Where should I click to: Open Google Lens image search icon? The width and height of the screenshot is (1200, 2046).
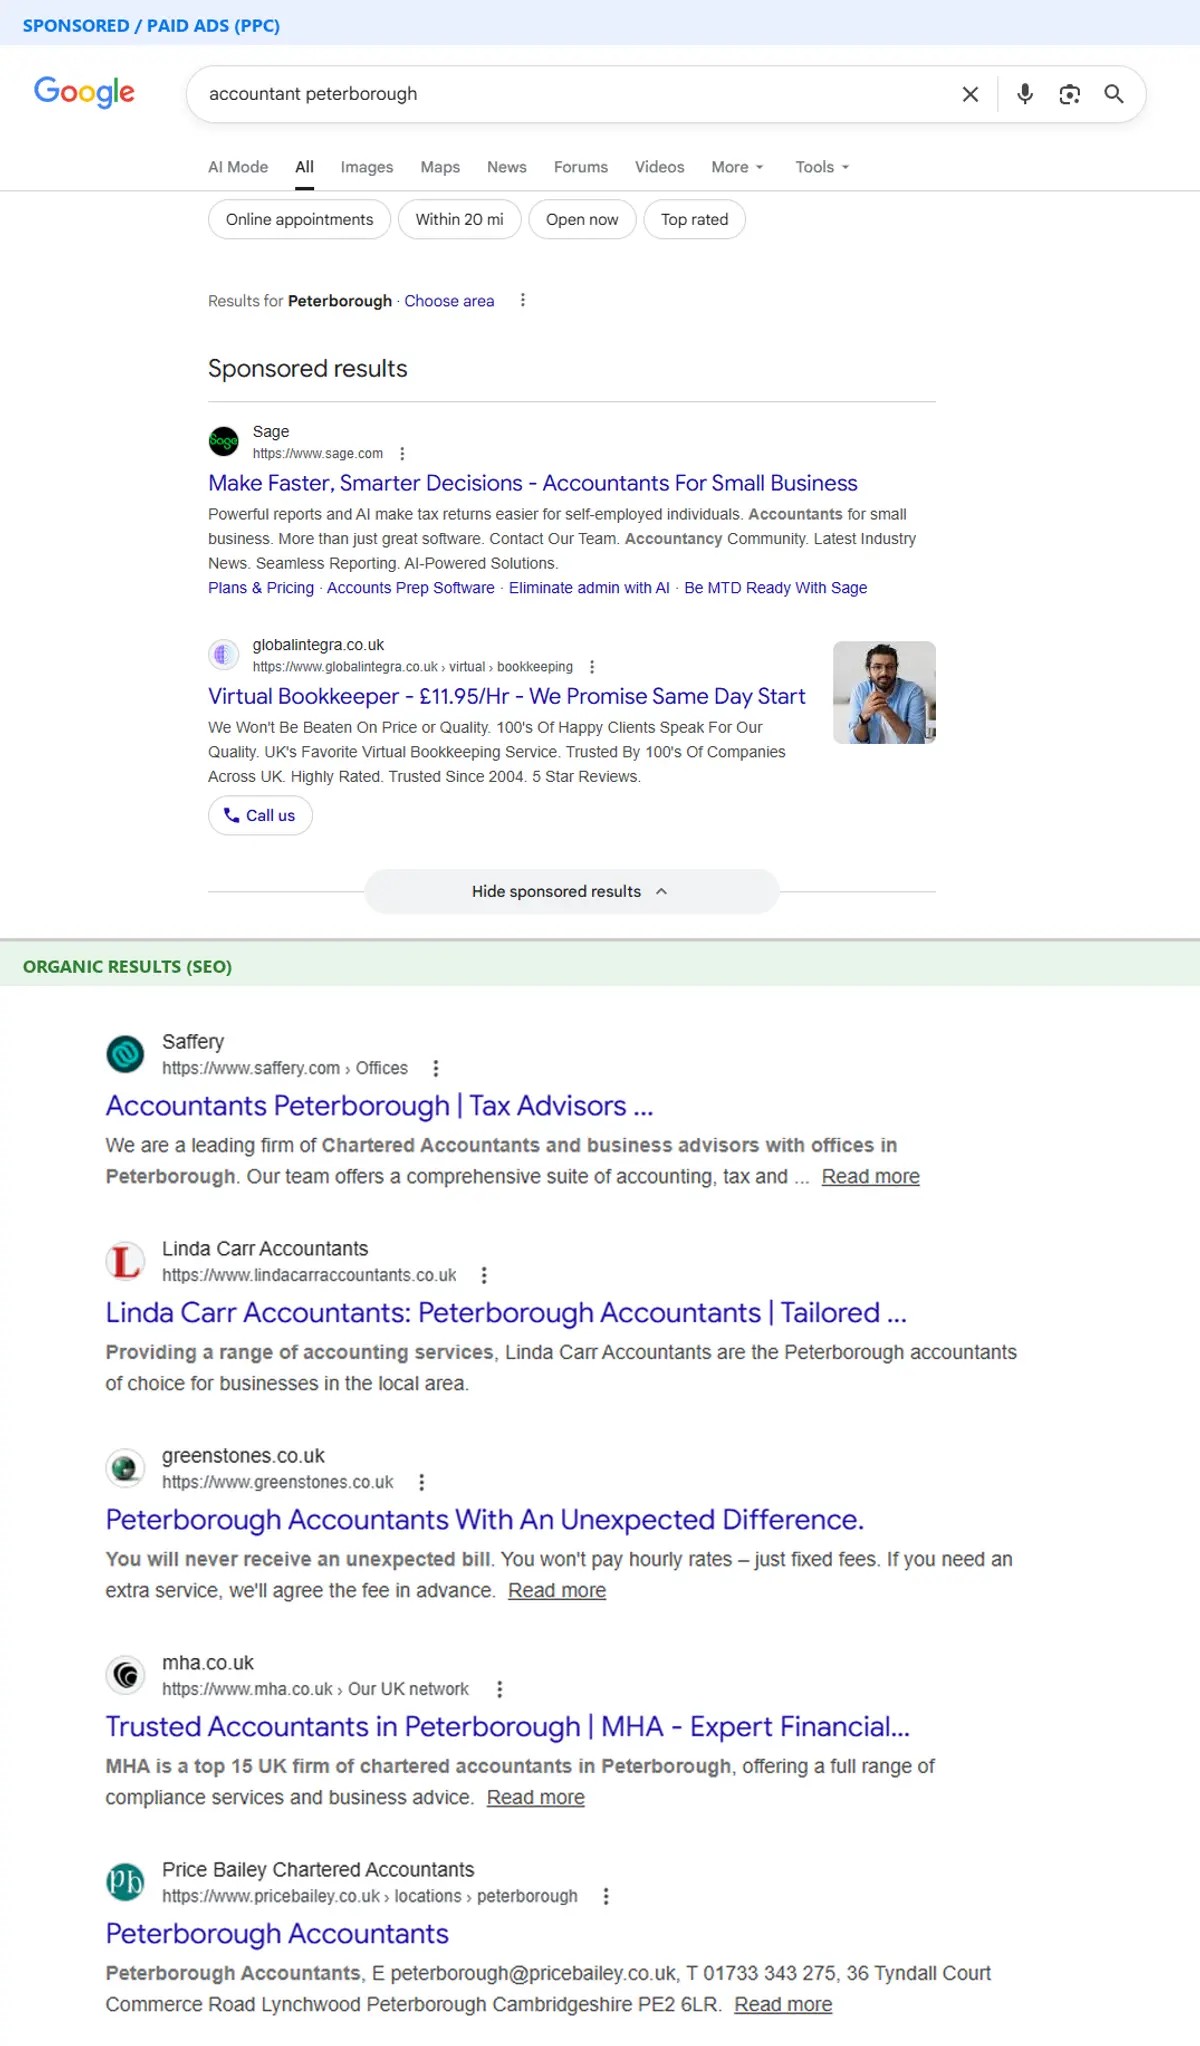point(1070,94)
